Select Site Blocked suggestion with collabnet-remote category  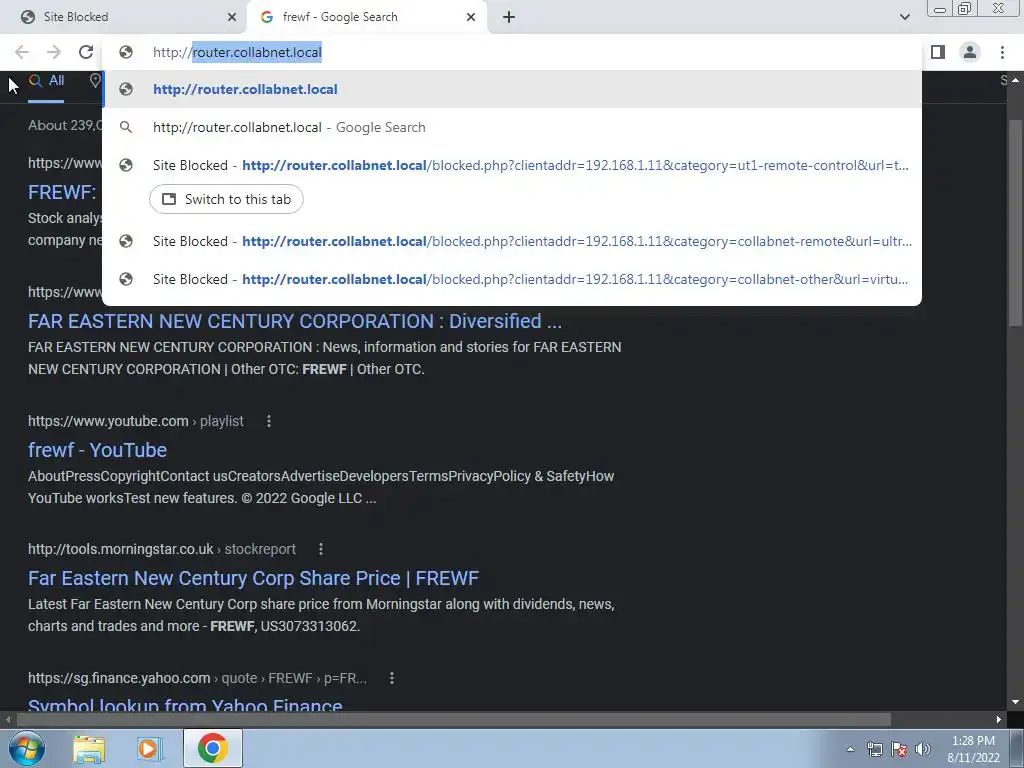click(x=512, y=242)
